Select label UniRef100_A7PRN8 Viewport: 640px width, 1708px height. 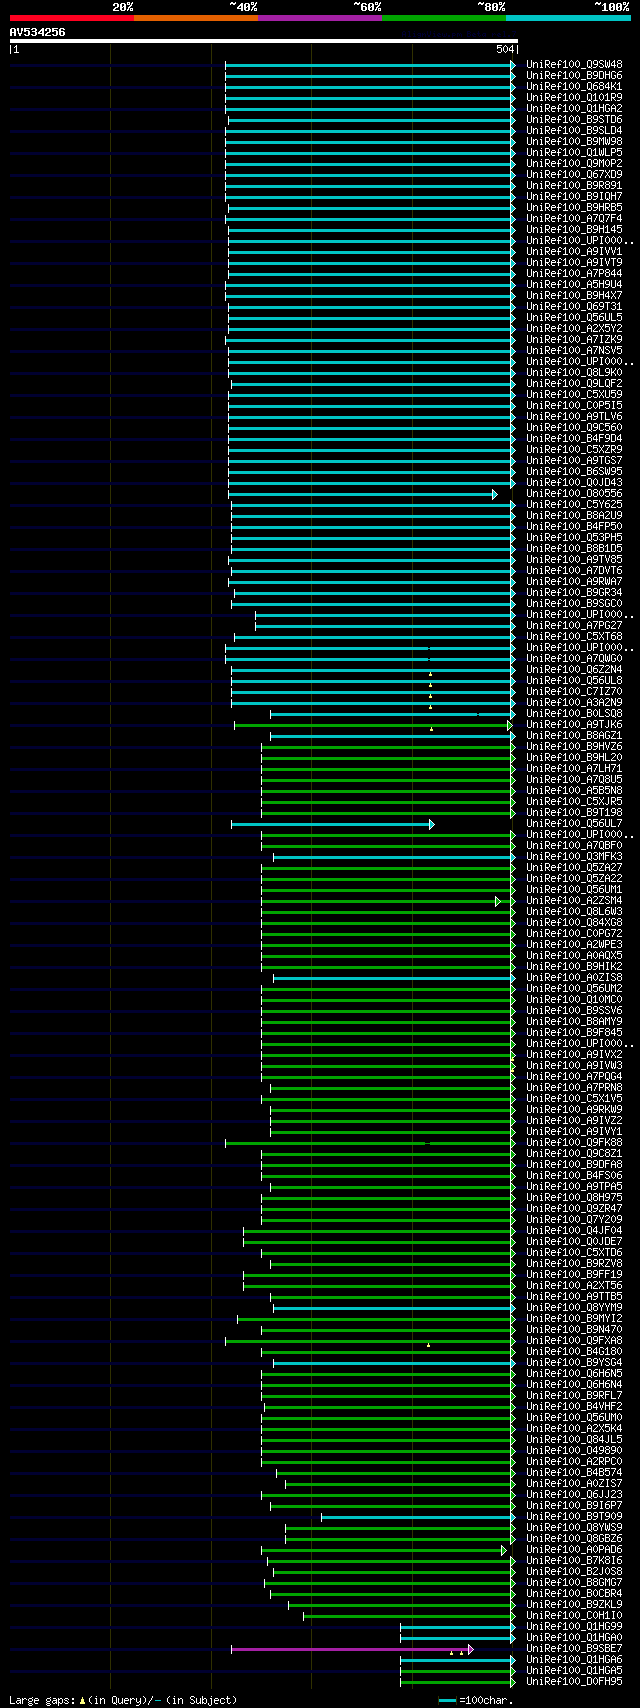click(x=574, y=1088)
